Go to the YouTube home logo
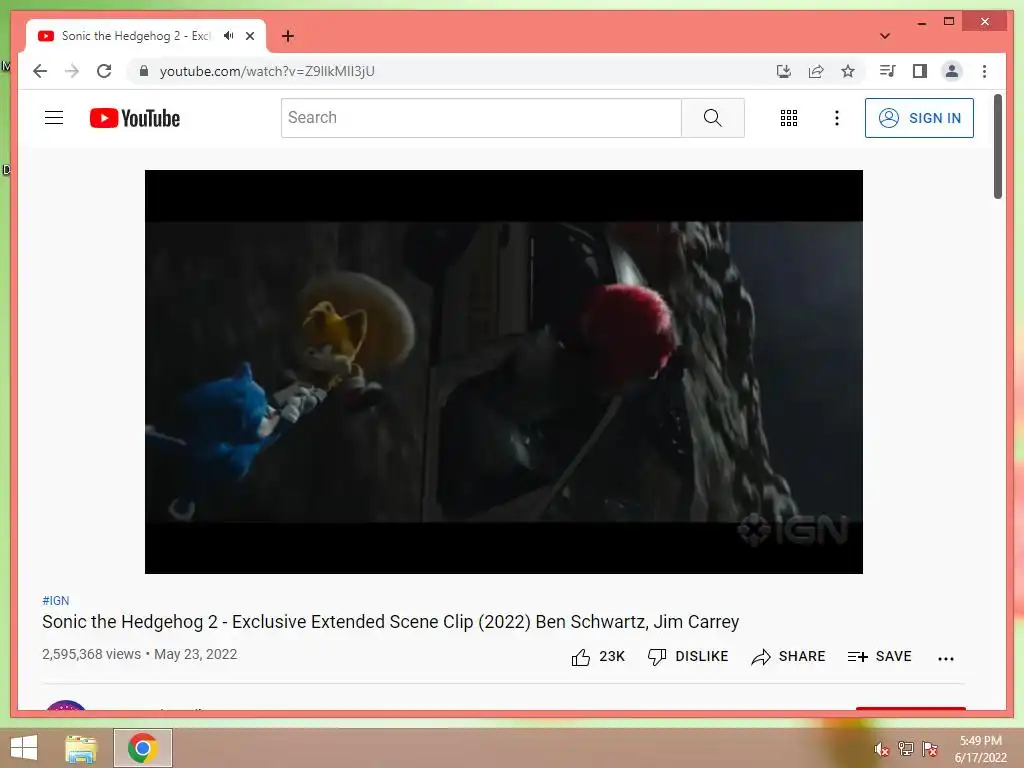This screenshot has height=768, width=1024. tap(135, 118)
